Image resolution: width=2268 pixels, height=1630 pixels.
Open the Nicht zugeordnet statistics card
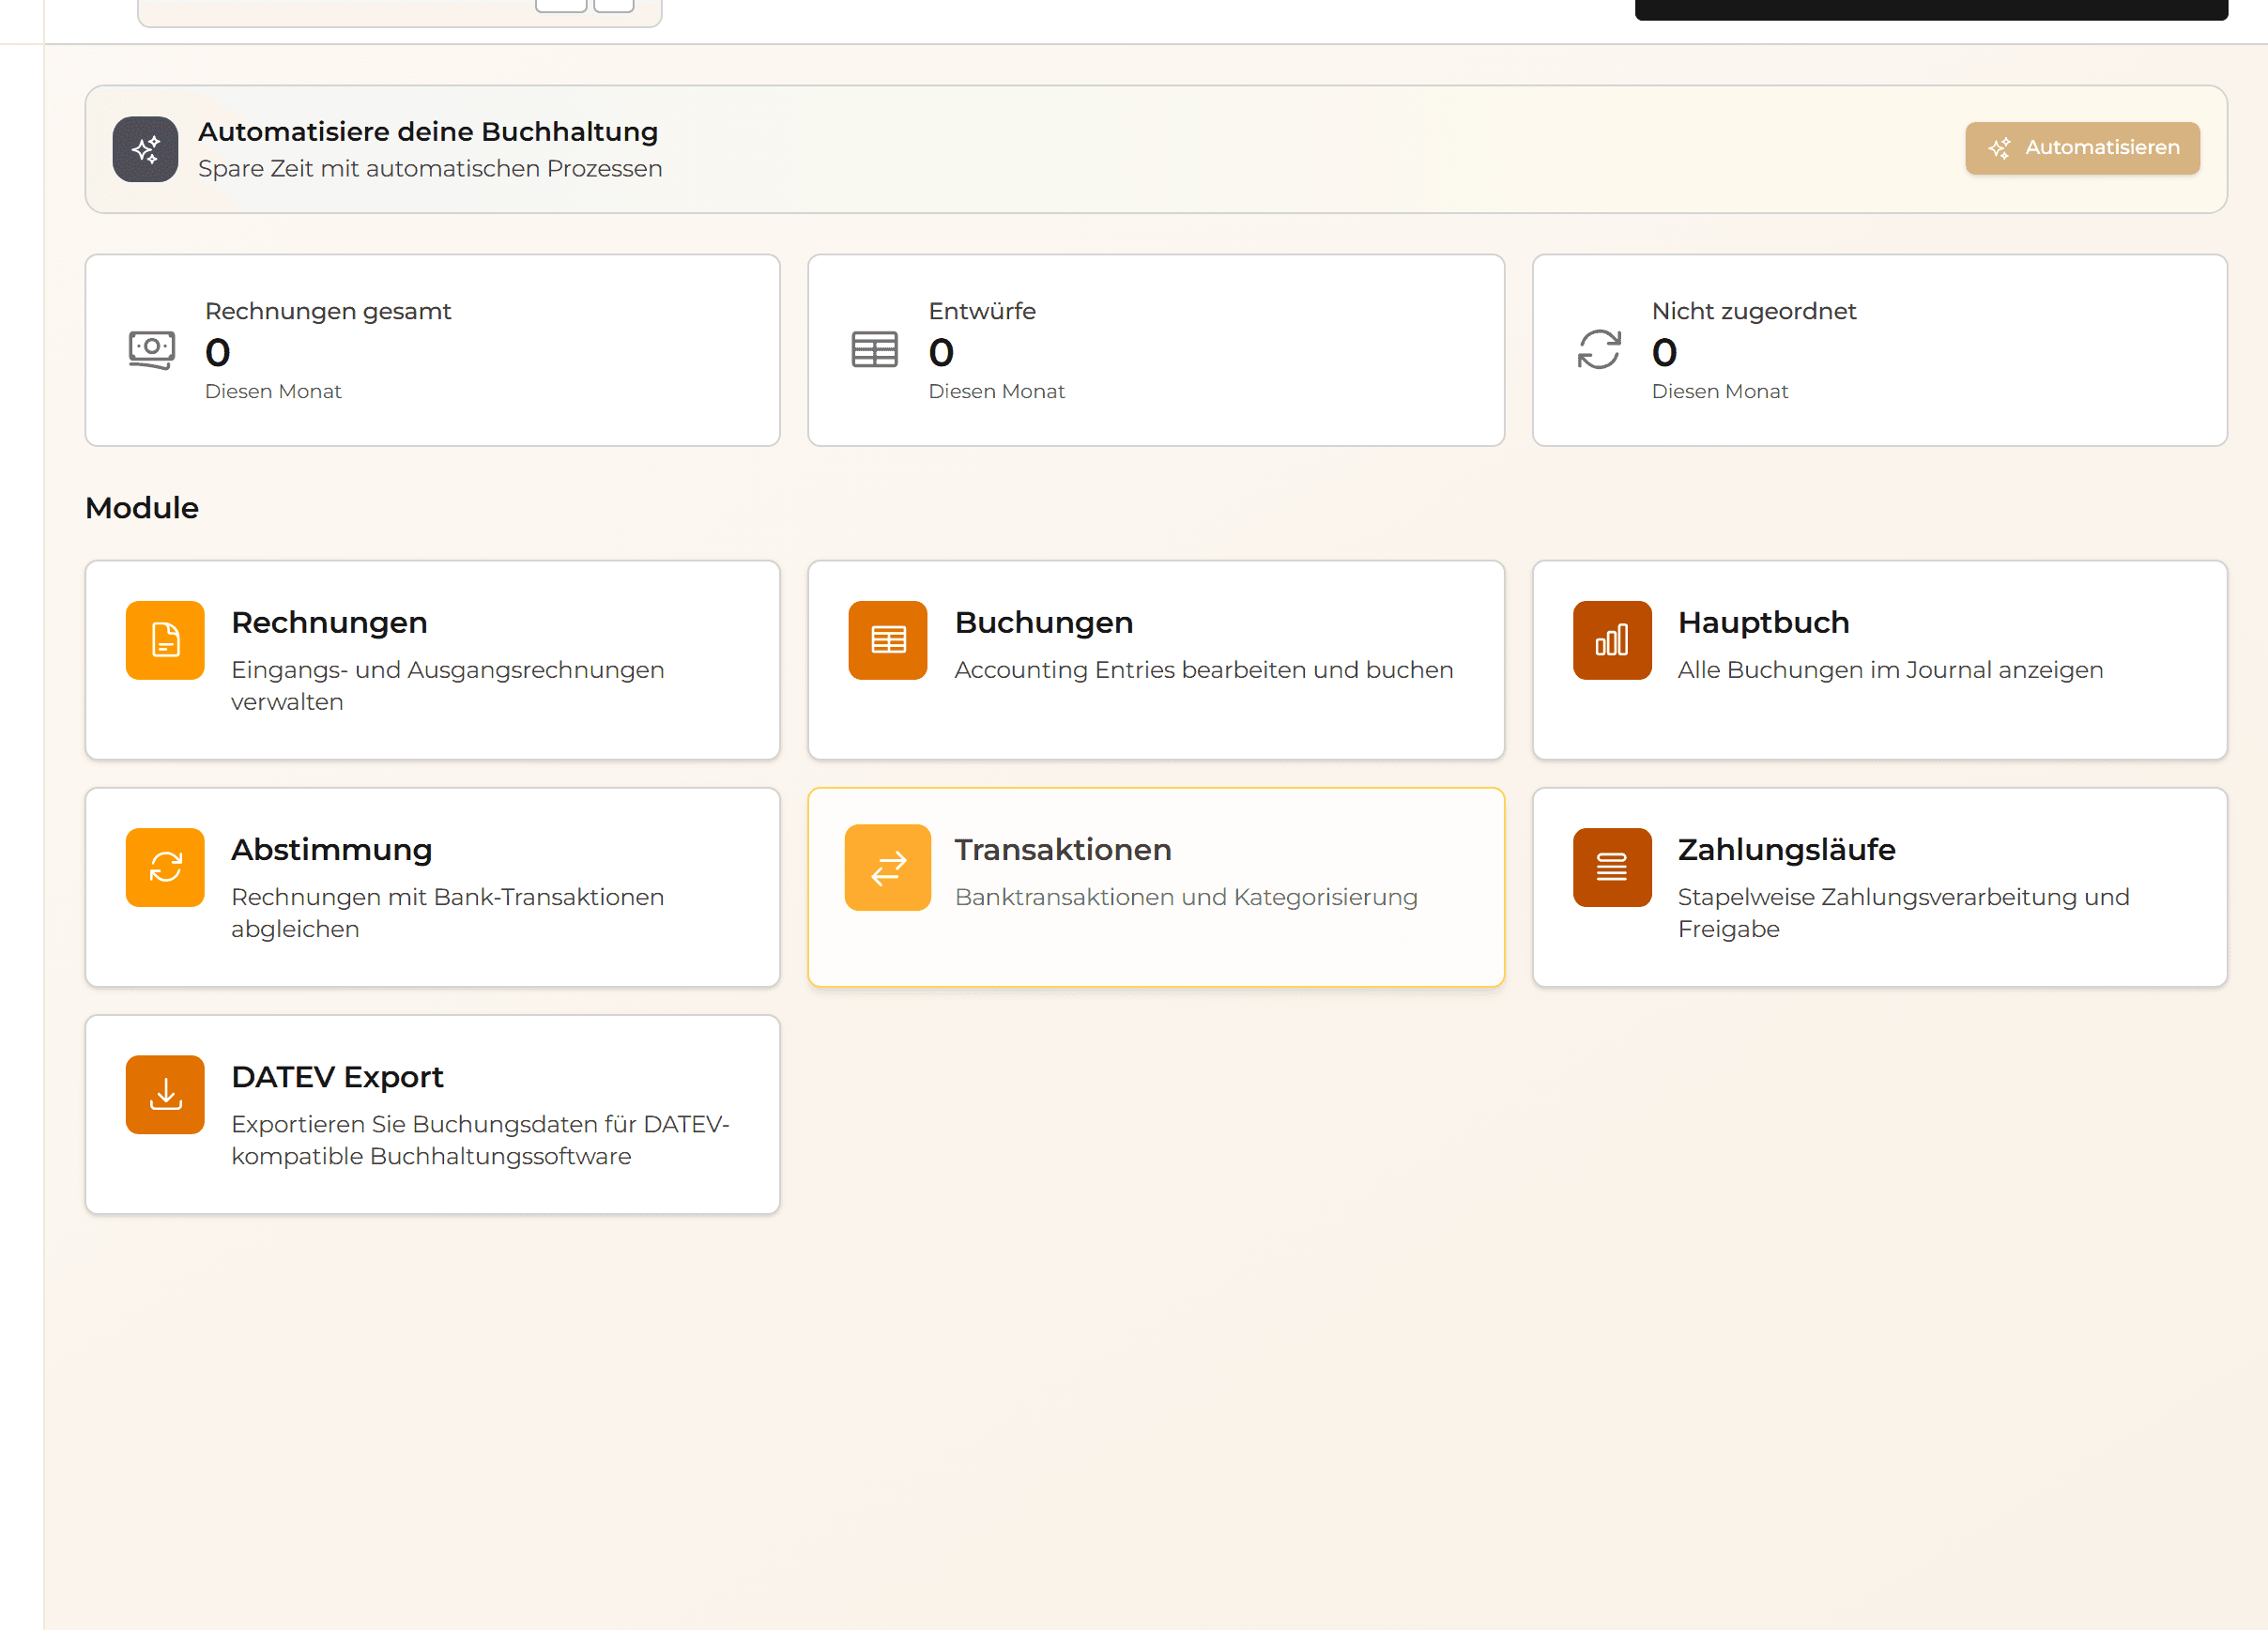[x=1879, y=350]
